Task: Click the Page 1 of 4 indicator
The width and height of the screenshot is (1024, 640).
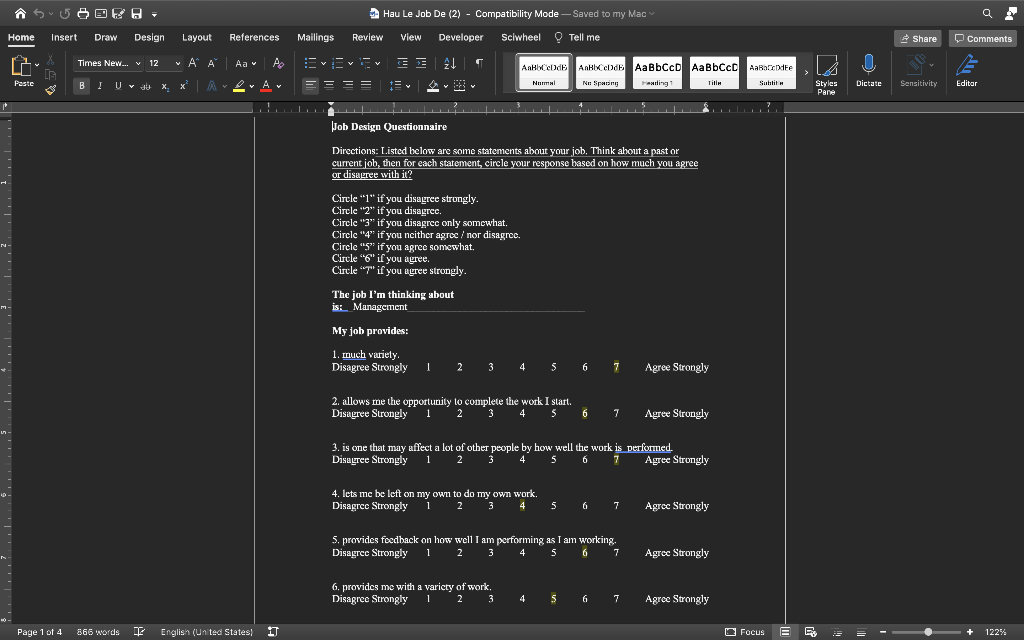Action: (x=39, y=632)
